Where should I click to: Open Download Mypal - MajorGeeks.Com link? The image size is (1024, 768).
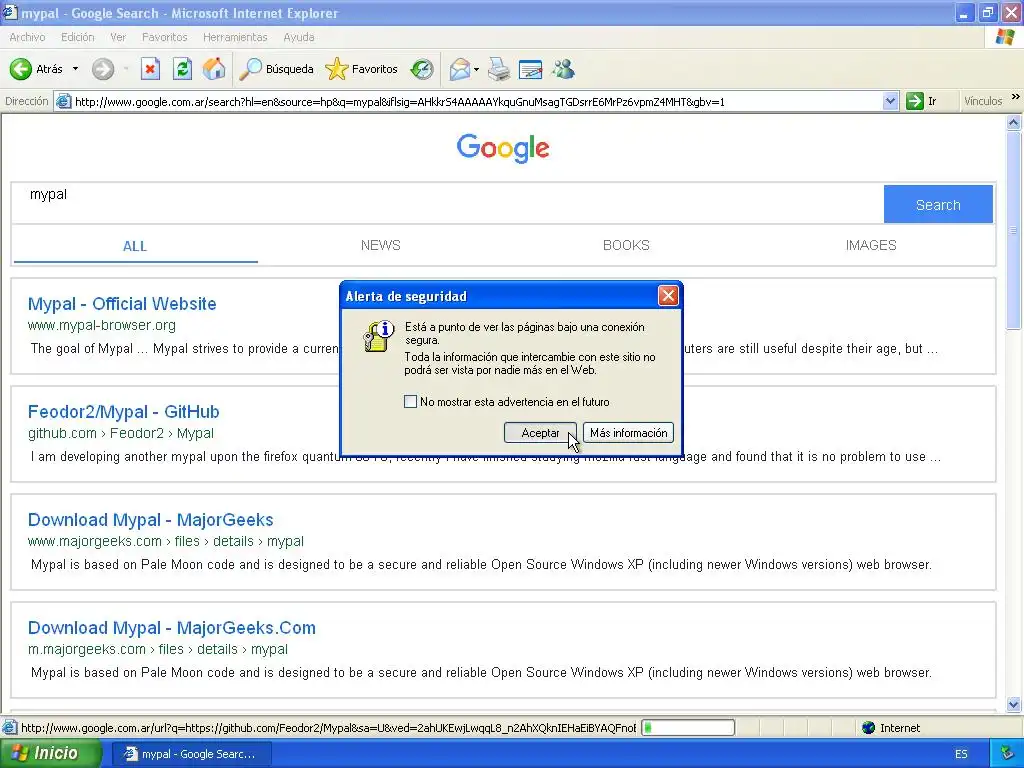pyautogui.click(x=172, y=628)
